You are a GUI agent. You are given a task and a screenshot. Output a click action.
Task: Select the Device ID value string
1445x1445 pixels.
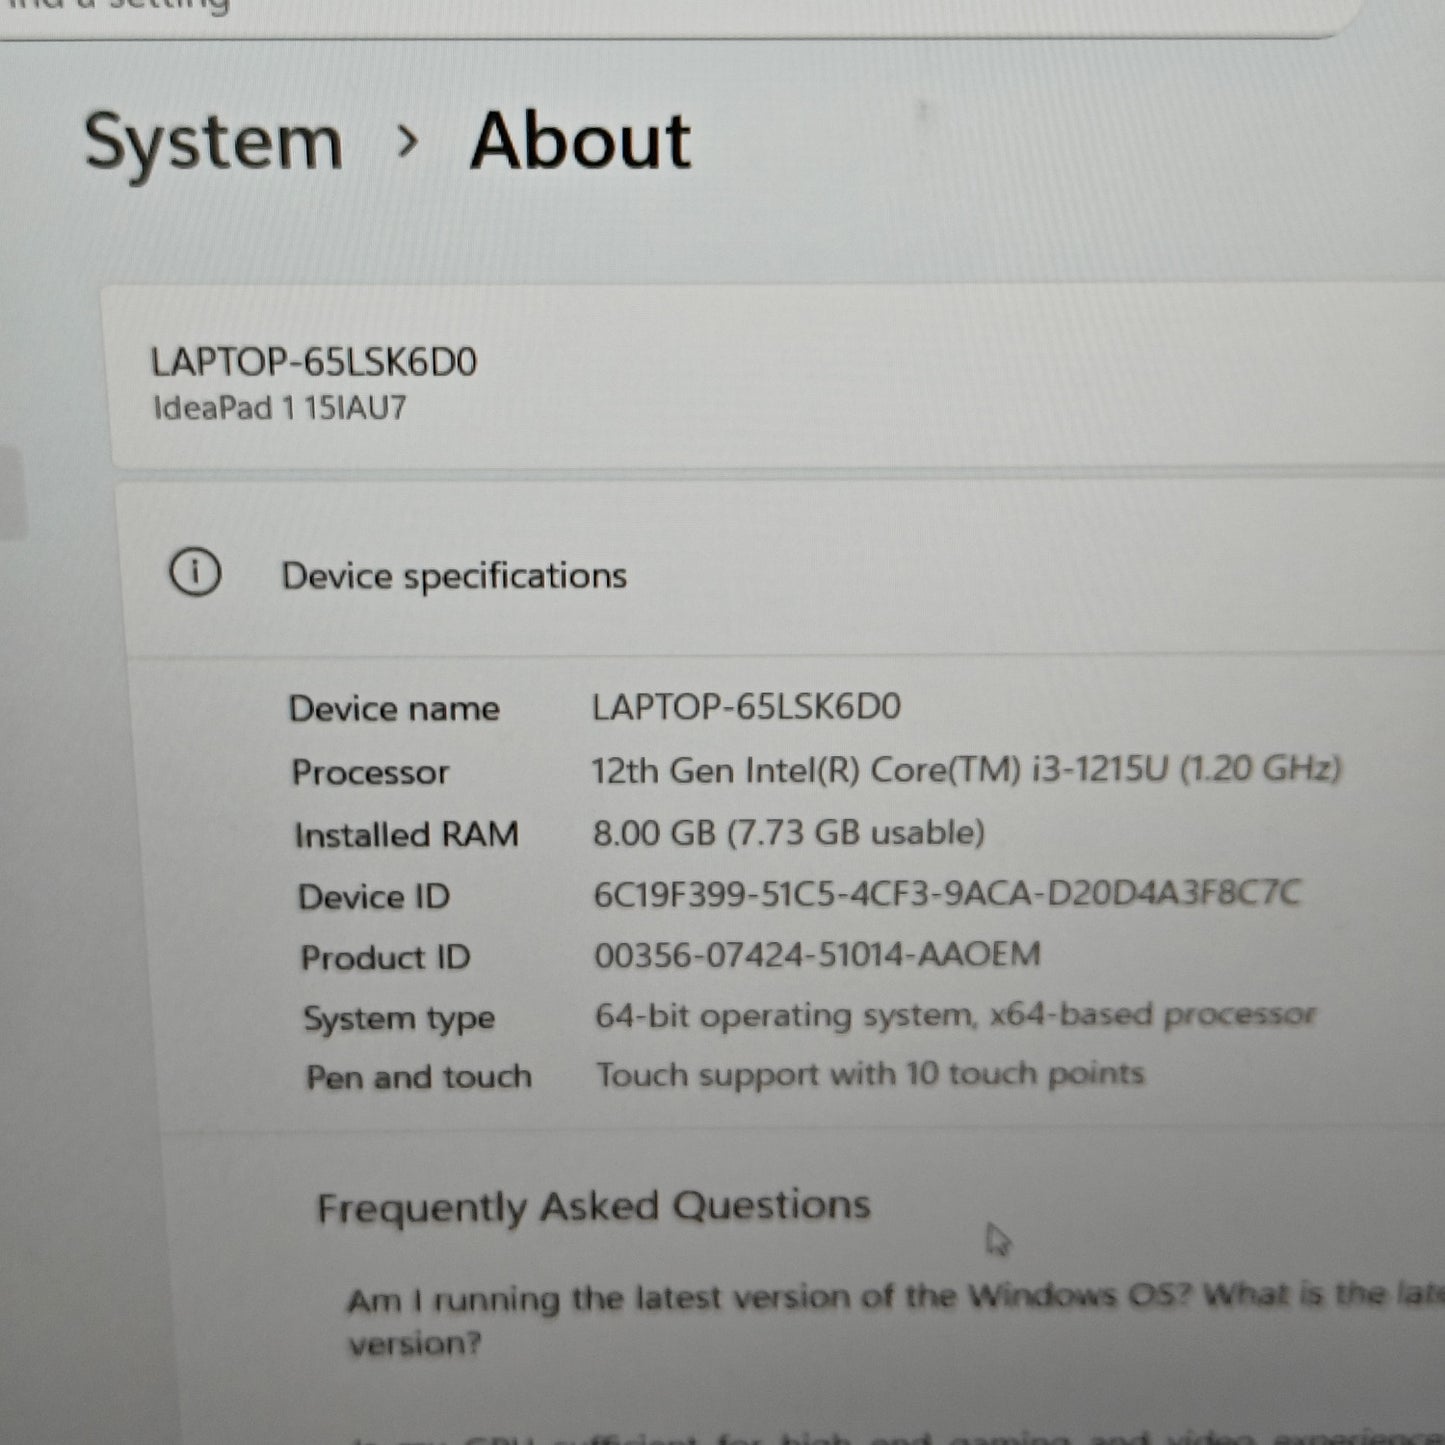tap(946, 893)
